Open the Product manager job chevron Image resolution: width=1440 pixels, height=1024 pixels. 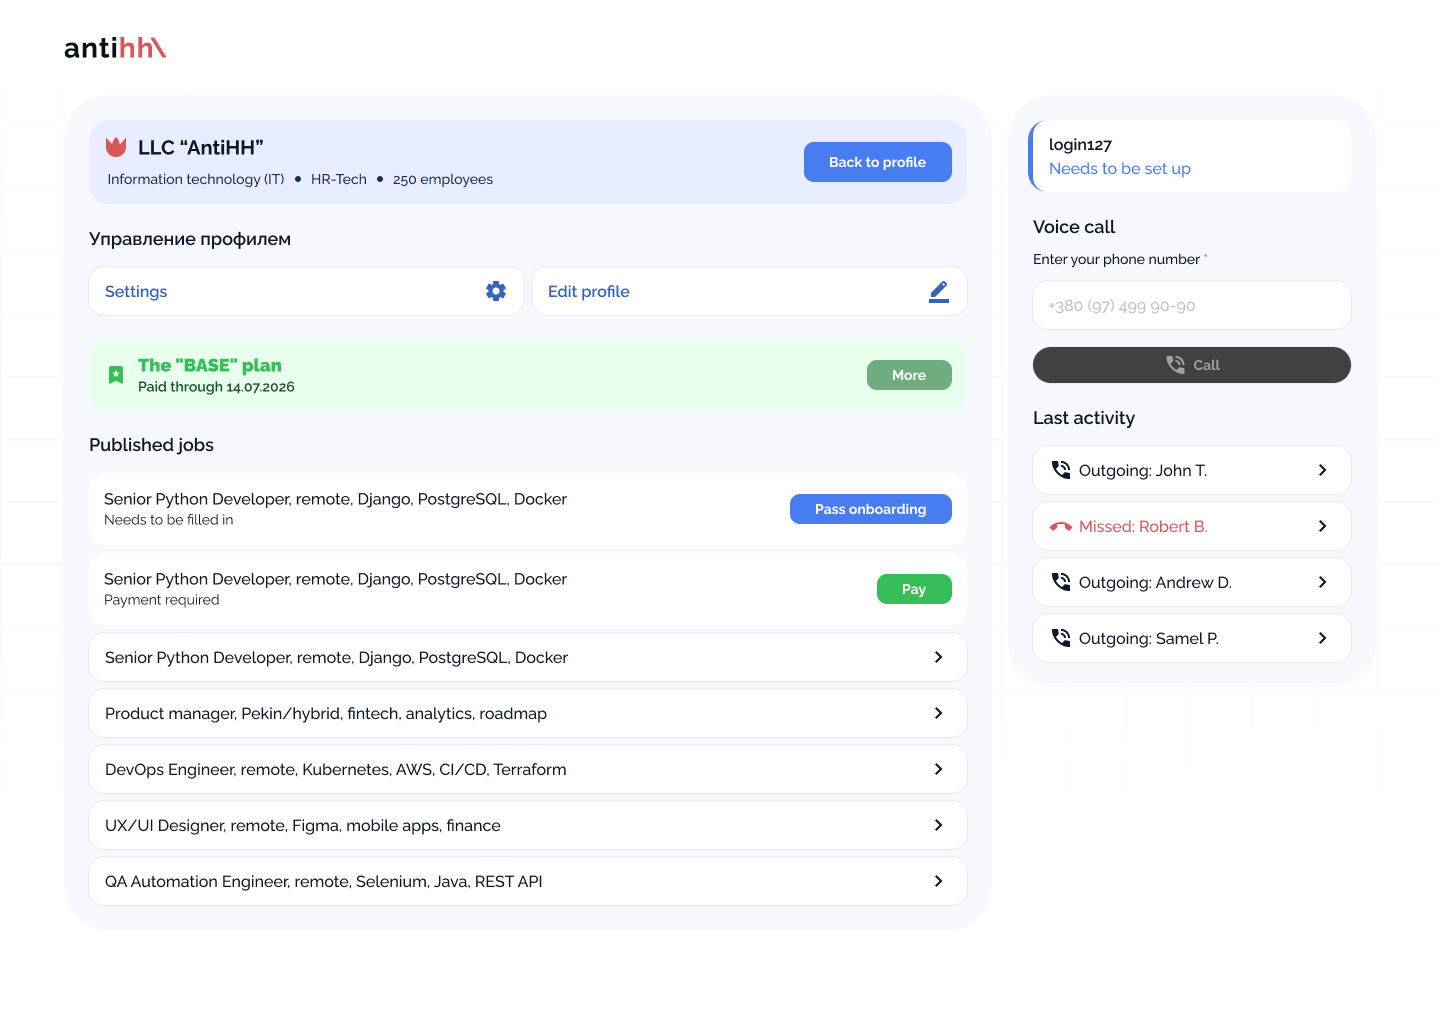938,713
